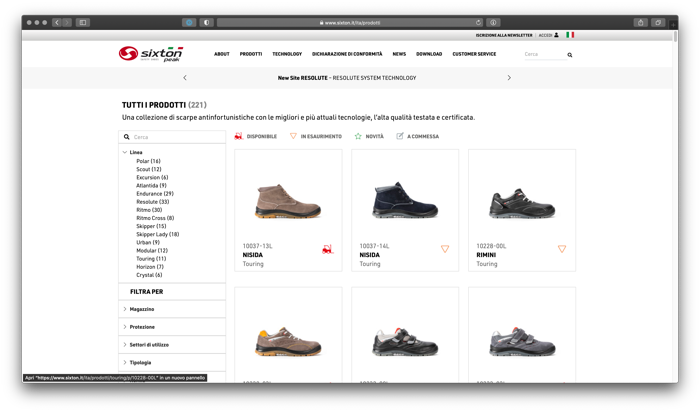
Task: Filter by Scout (12) line
Action: click(149, 169)
